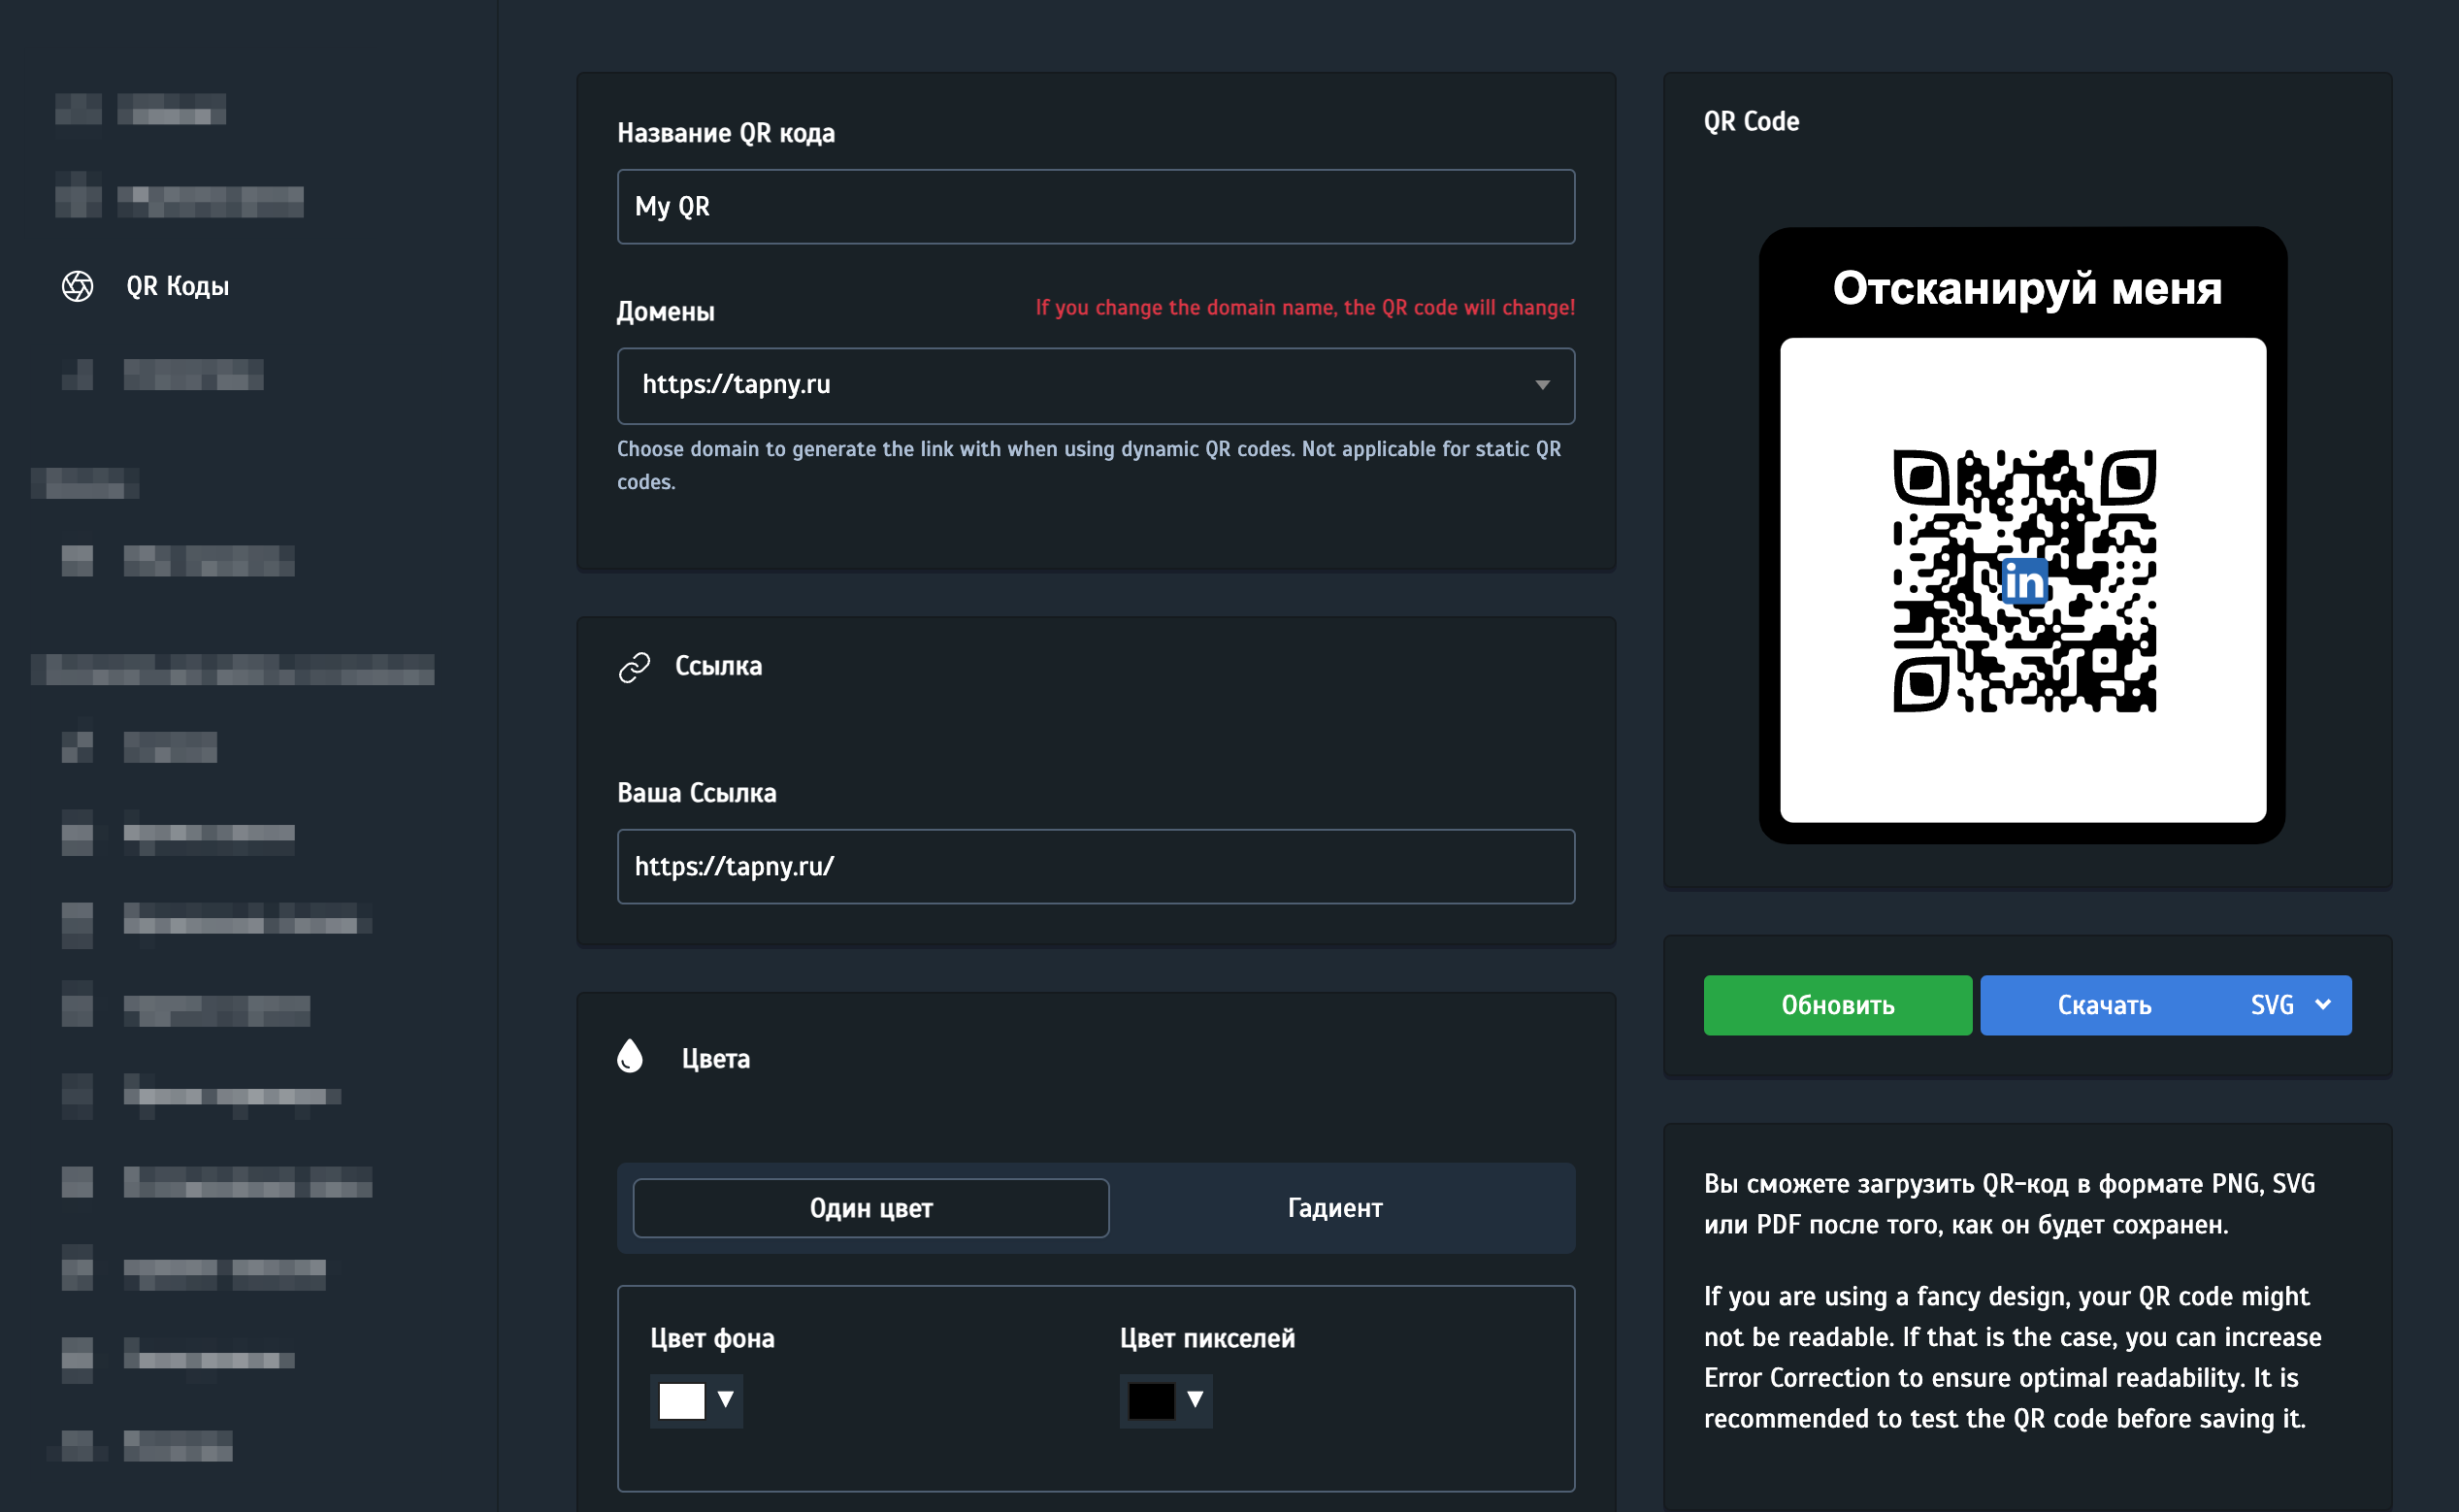
Task: Click the LinkedIn logo inside the QR code
Action: coord(2024,582)
